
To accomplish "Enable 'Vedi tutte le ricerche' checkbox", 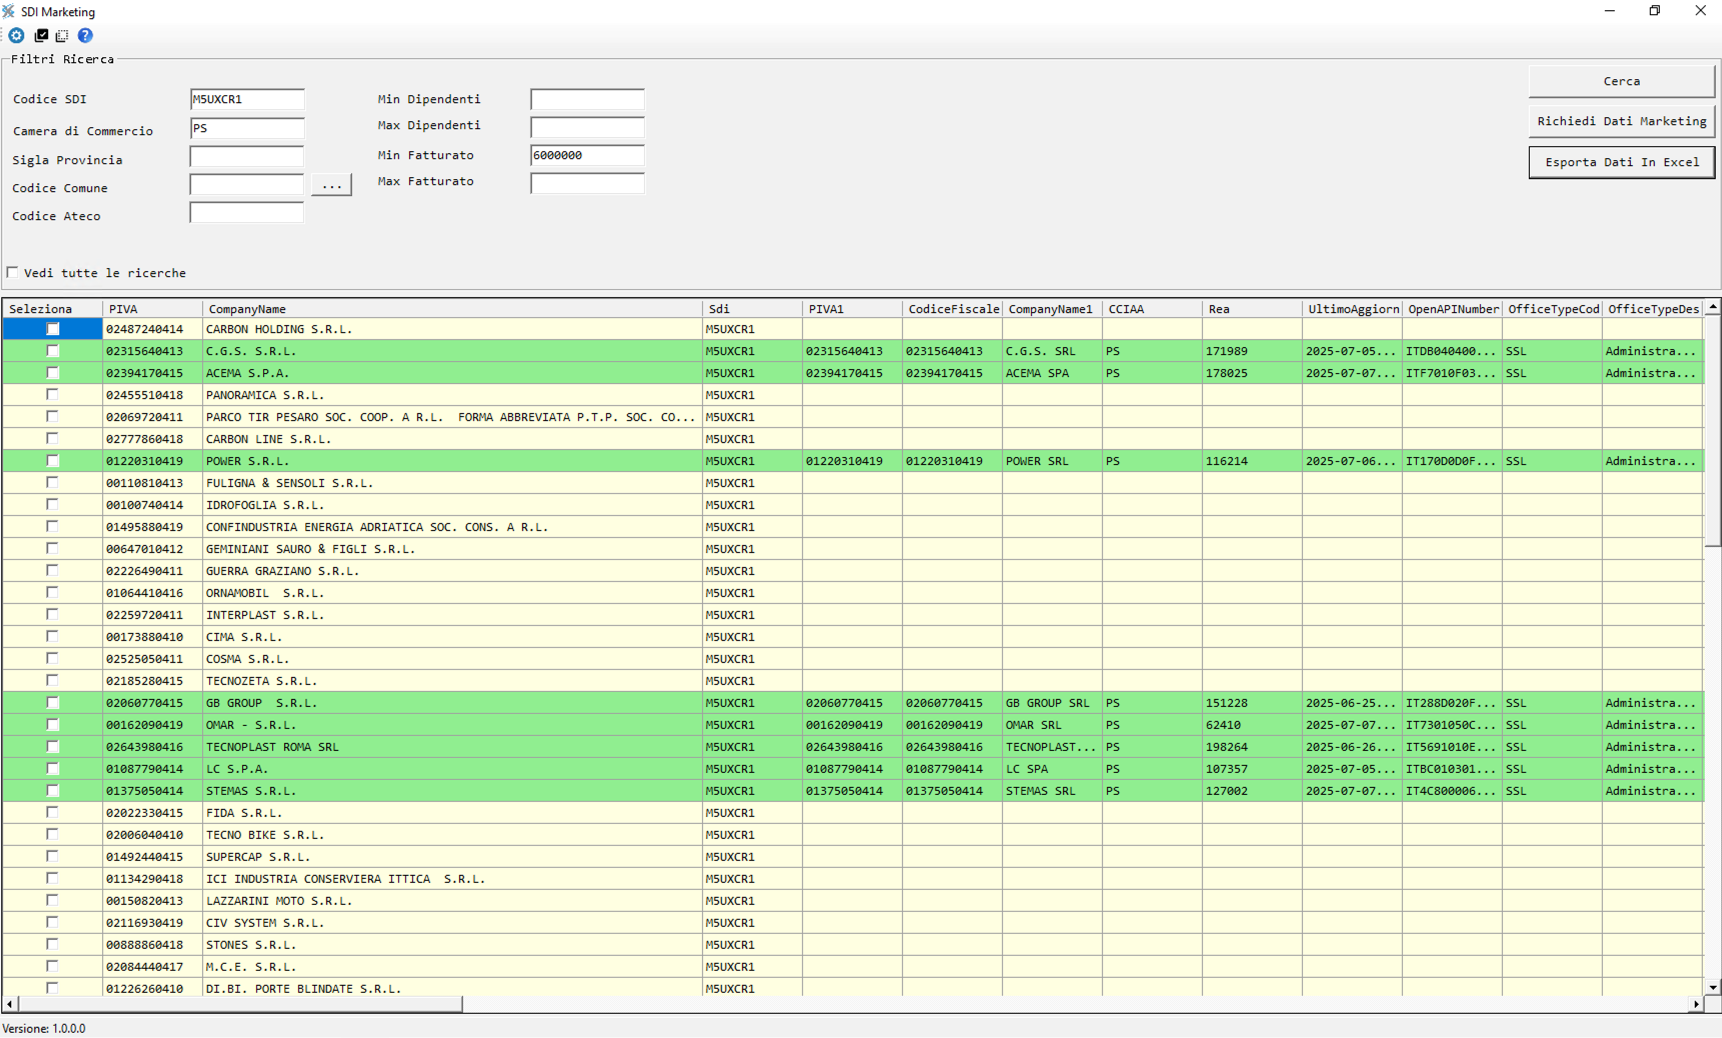I will click(13, 272).
